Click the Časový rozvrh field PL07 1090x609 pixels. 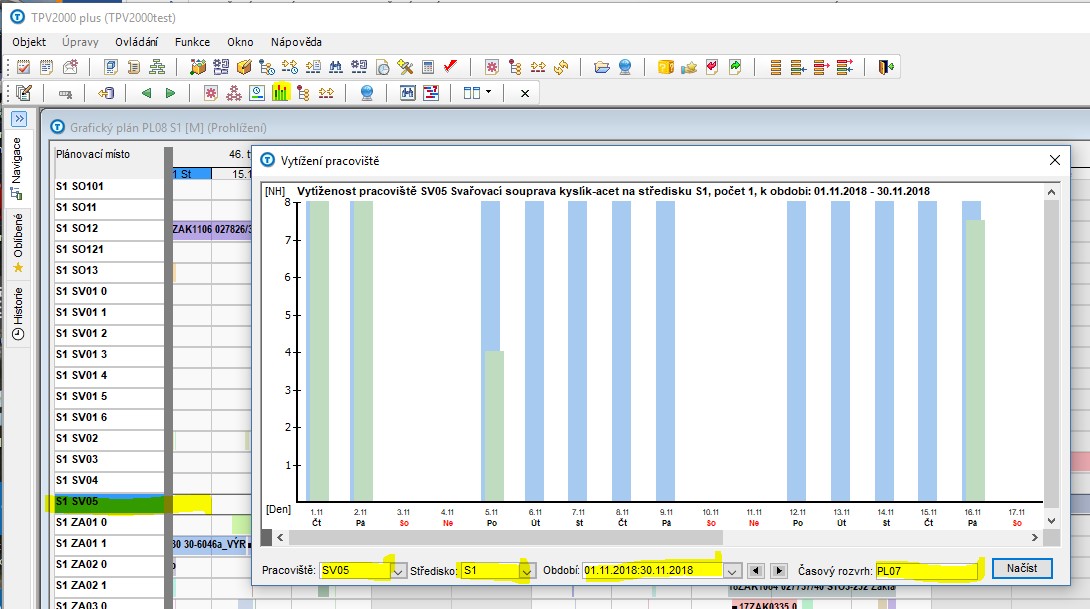926,571
